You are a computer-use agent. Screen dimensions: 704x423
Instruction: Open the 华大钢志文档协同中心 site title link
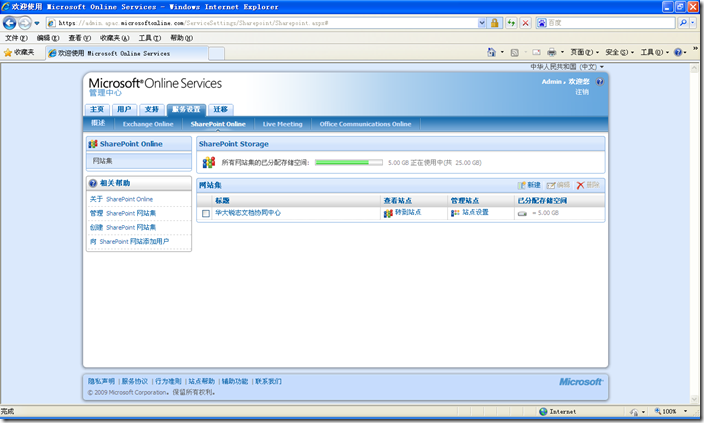tap(248, 213)
